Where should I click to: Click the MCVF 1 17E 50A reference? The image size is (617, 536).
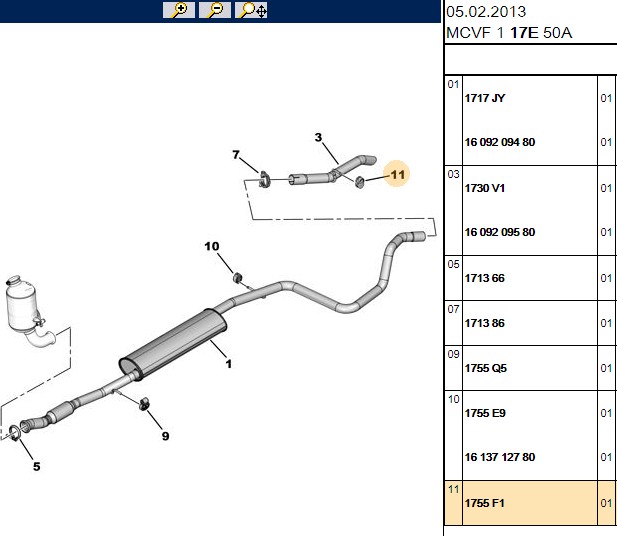(x=509, y=33)
